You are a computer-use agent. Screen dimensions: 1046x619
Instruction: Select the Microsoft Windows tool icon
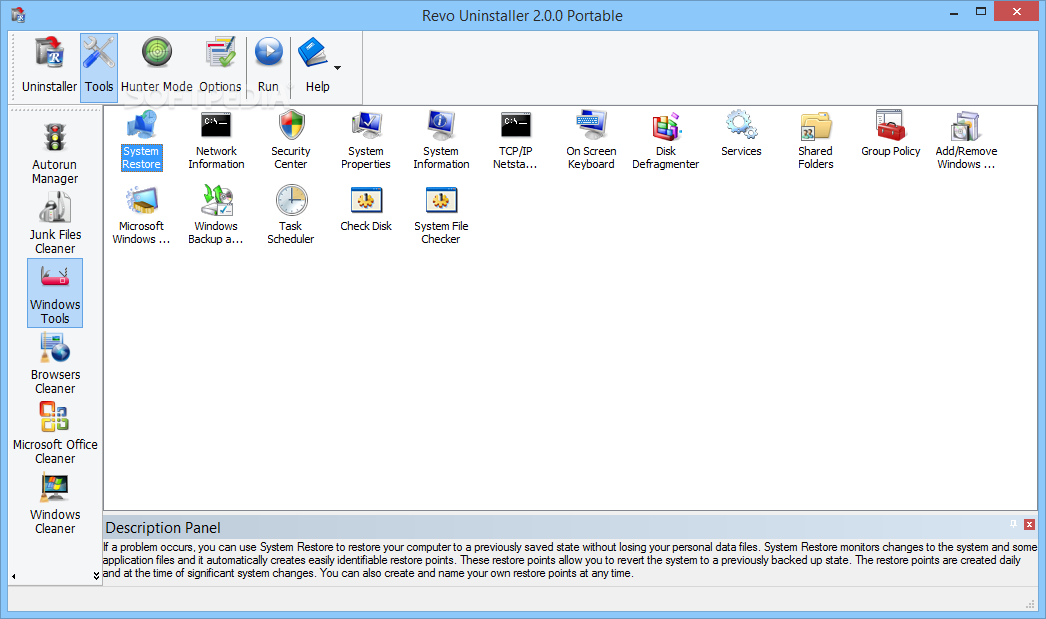pos(141,215)
